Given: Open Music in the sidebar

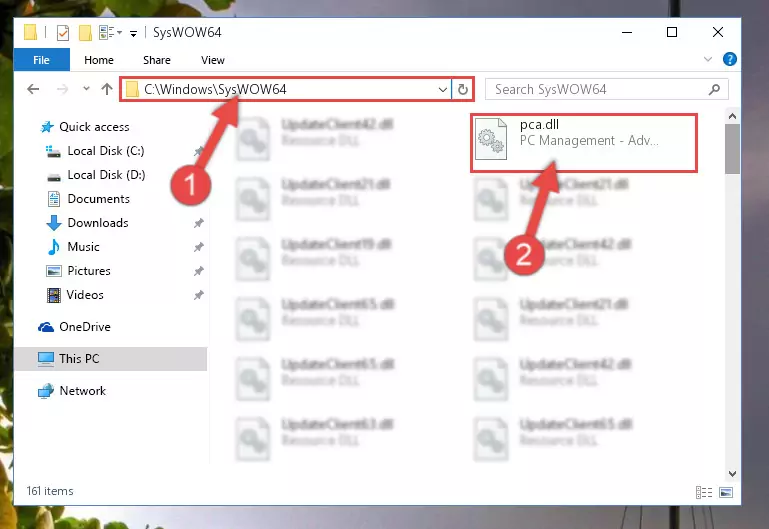Looking at the screenshot, I should [83, 247].
